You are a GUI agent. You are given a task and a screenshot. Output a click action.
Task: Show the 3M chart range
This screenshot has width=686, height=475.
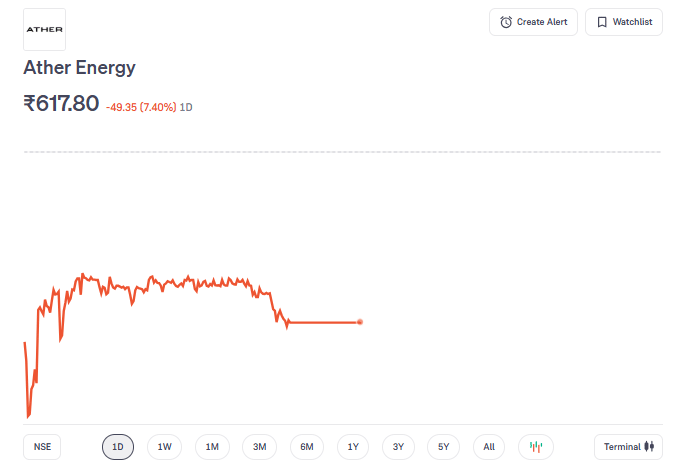click(259, 447)
